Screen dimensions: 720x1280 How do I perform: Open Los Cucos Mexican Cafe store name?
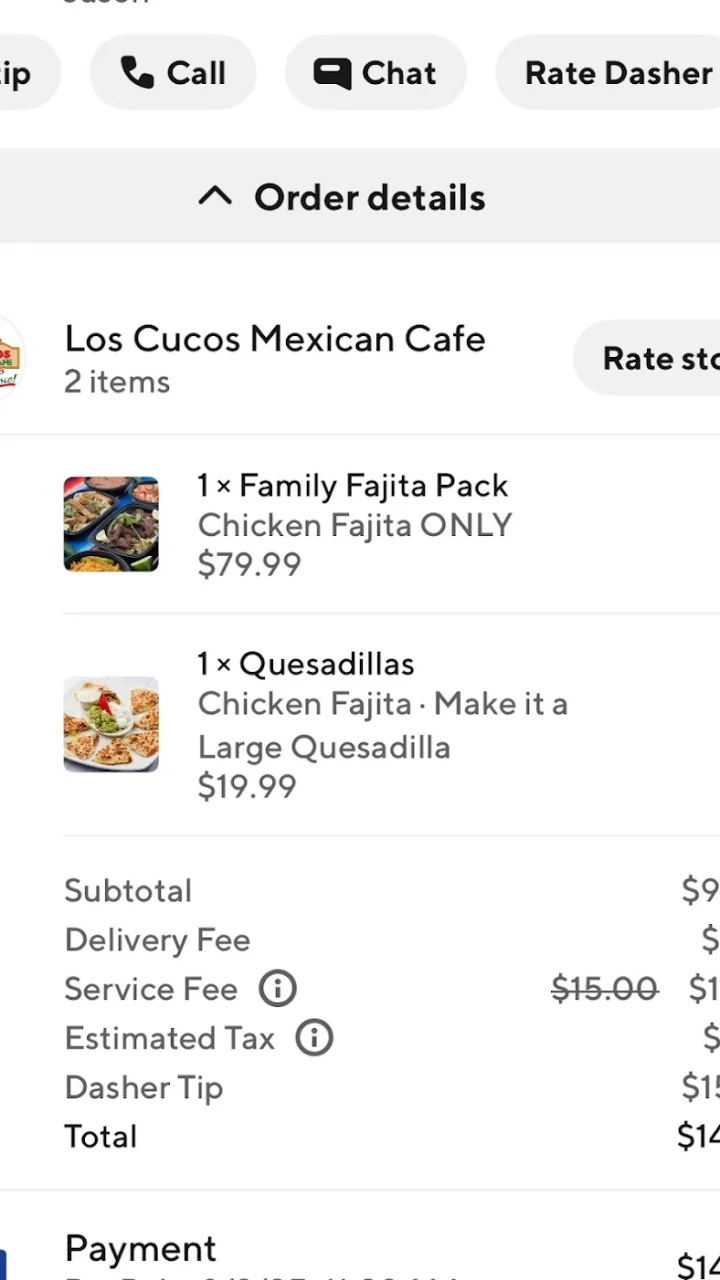tap(275, 339)
